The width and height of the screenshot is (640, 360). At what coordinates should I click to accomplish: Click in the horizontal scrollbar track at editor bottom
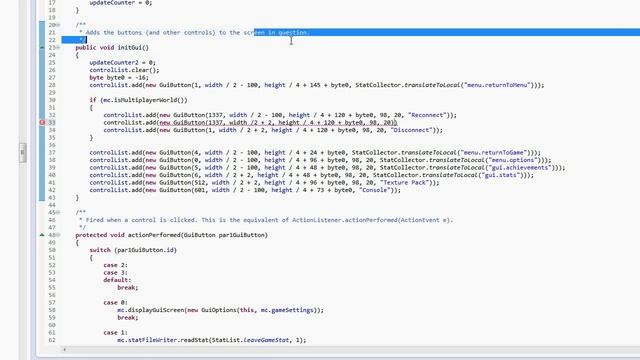(x=351, y=349)
